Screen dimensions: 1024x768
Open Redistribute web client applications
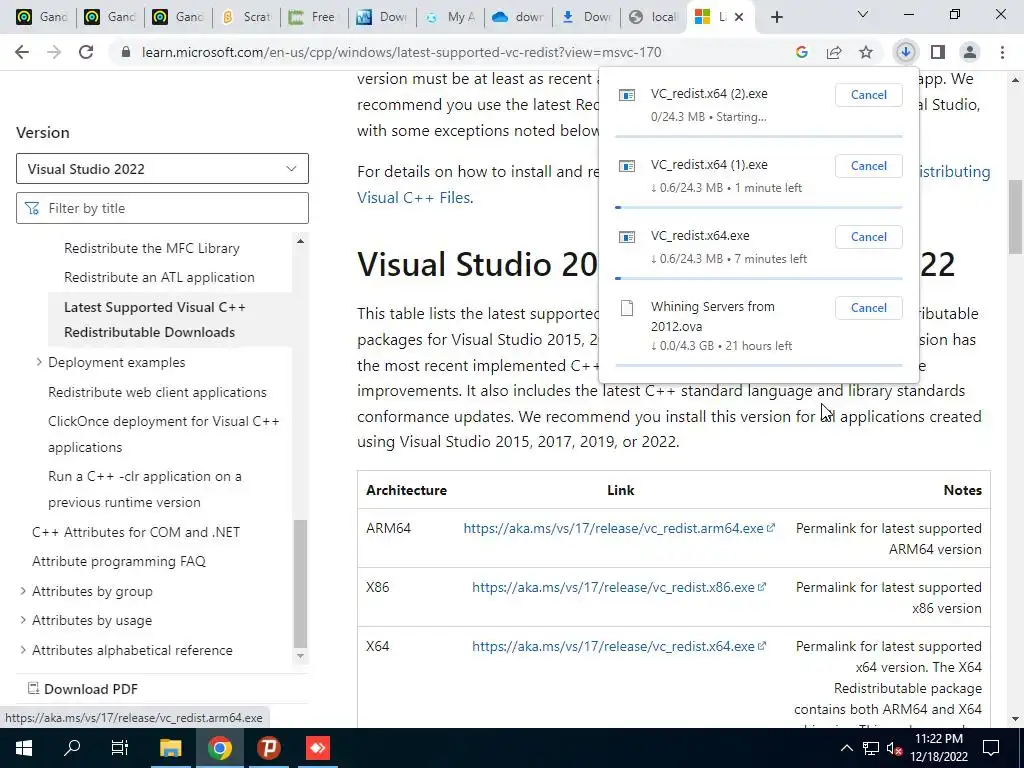click(157, 392)
